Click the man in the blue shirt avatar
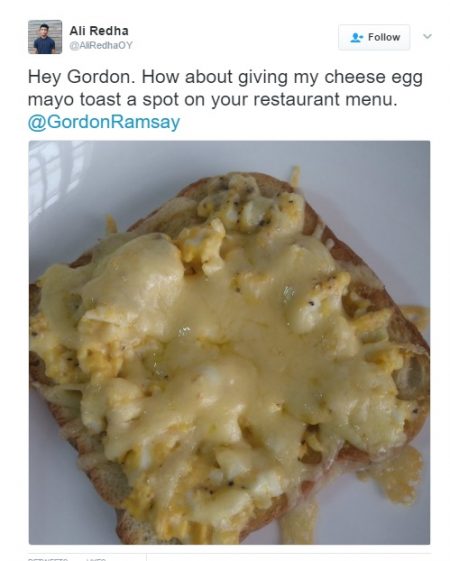 pos(45,37)
